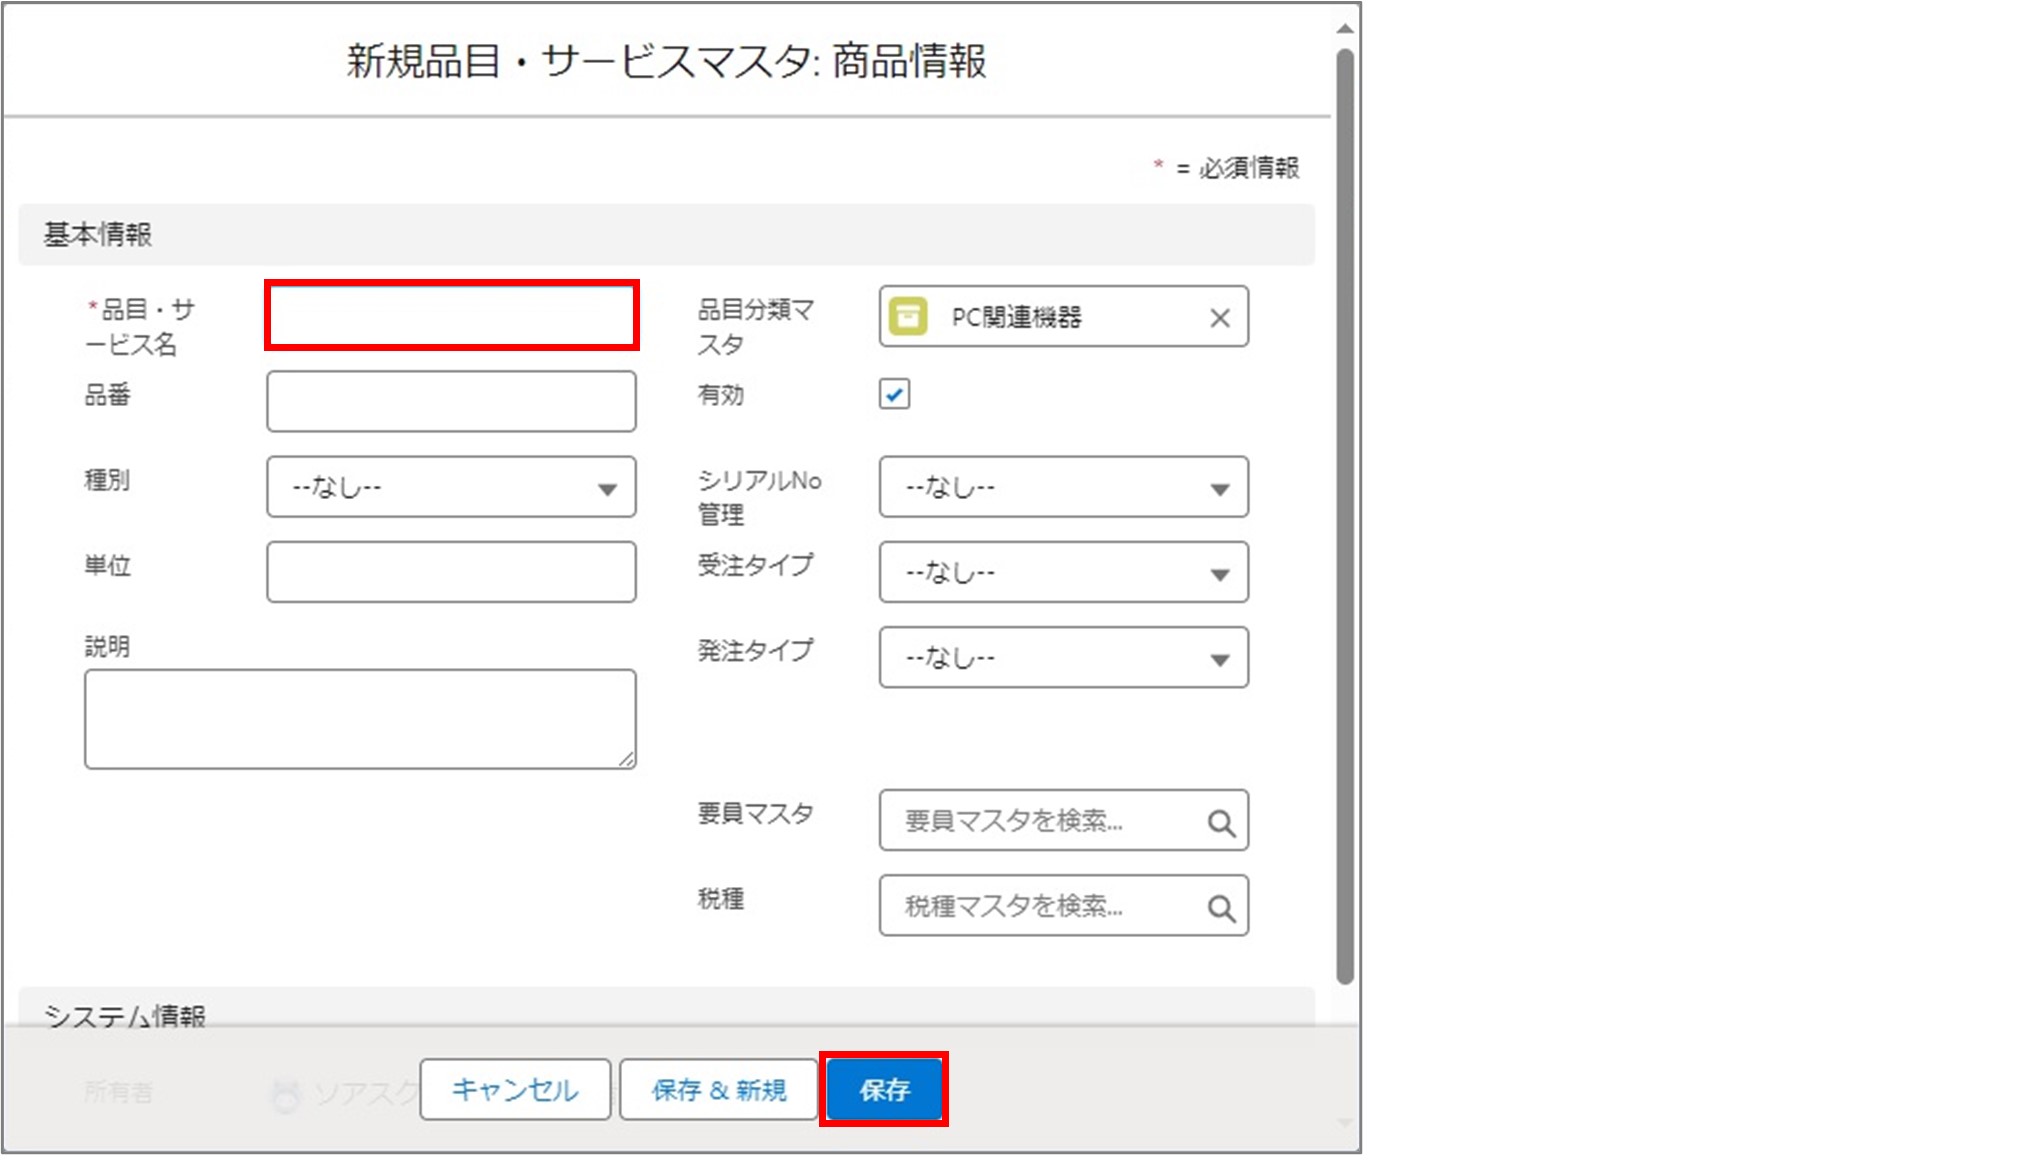Remove PC関連機器 with the X icon
The image size is (2027, 1160).
click(x=1220, y=318)
